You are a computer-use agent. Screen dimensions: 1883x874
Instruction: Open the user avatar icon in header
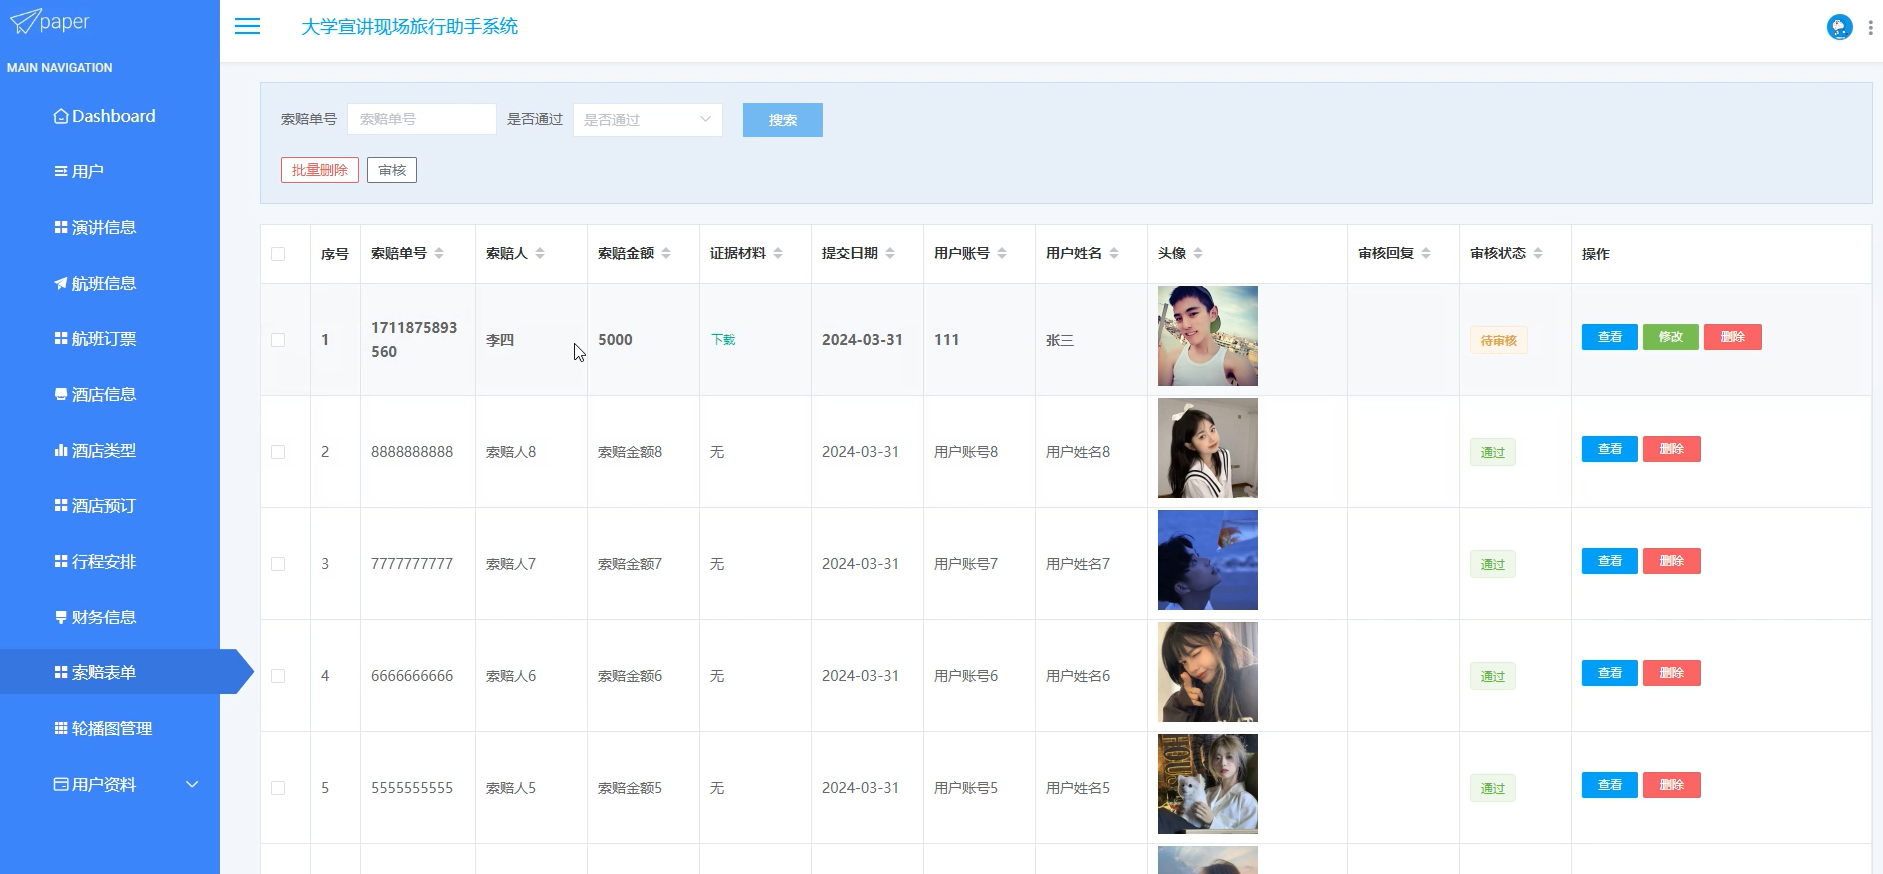(x=1839, y=27)
